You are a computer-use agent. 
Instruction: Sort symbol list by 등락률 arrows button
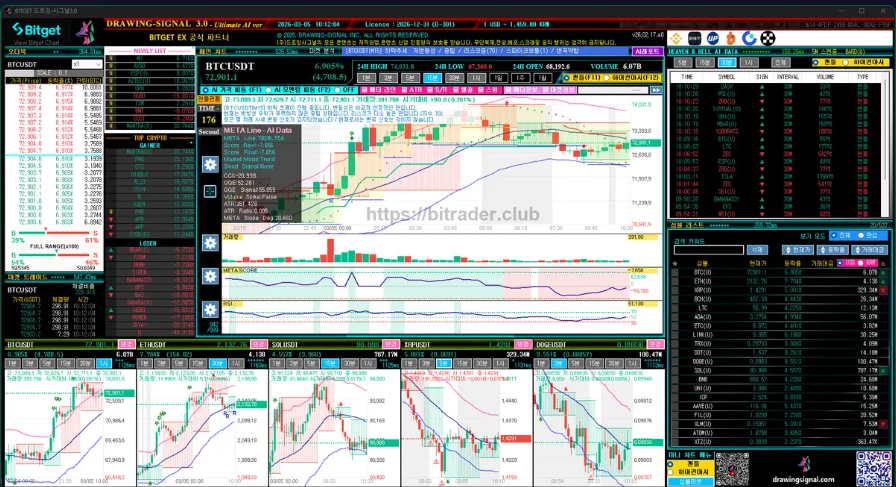click(833, 250)
